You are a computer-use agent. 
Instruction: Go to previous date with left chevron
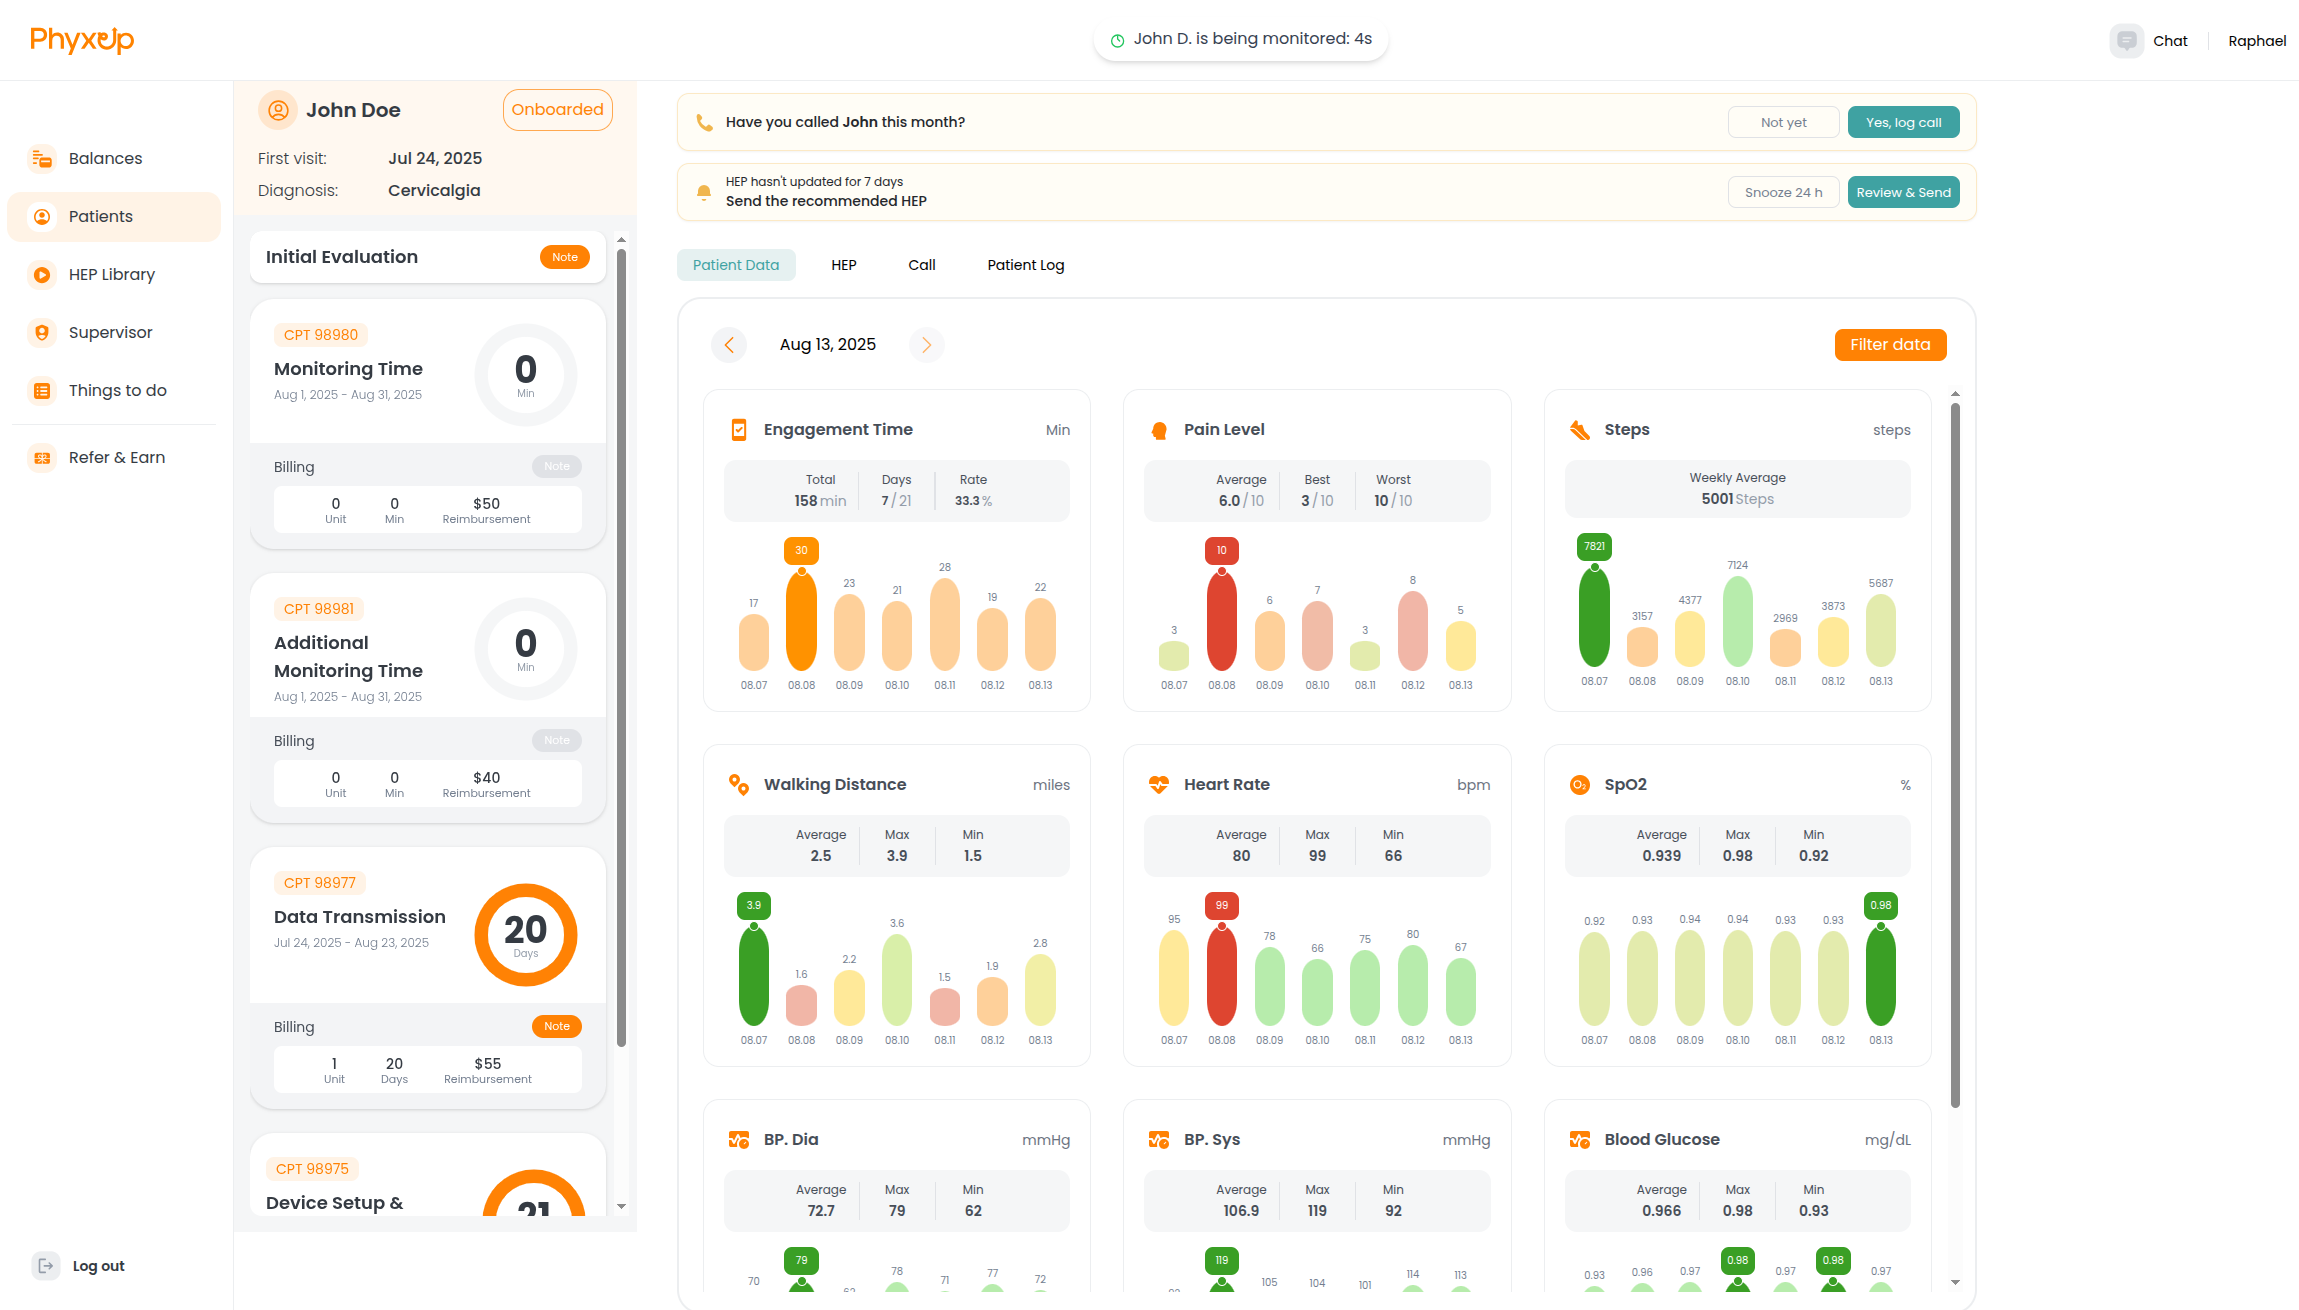tap(729, 345)
